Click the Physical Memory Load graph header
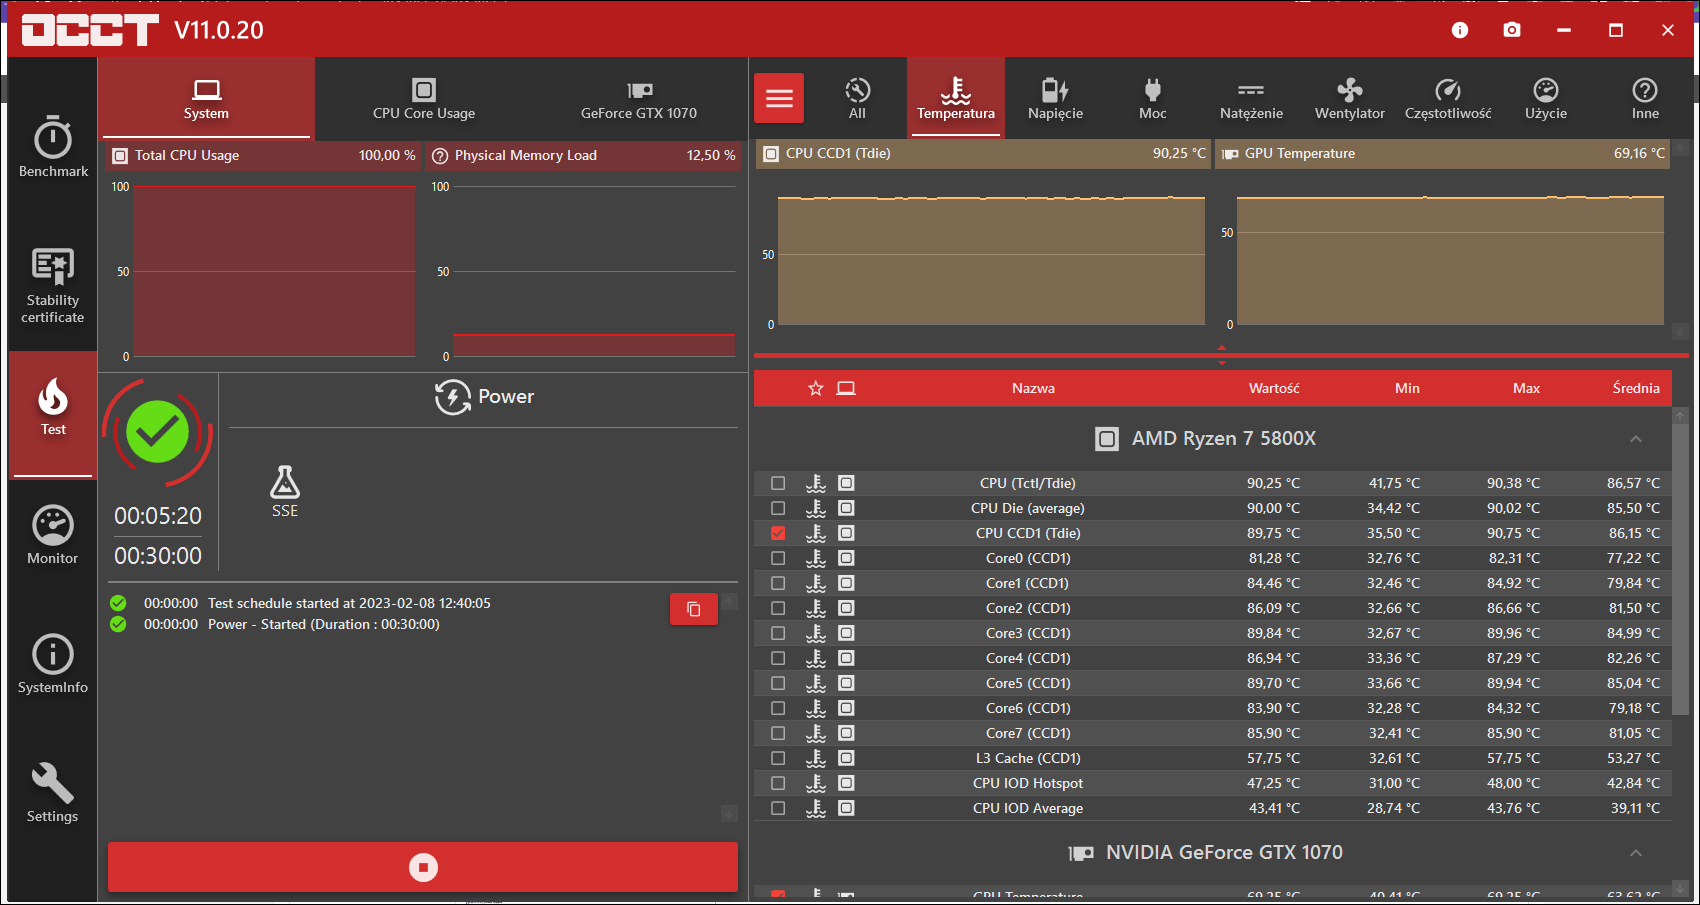The height and width of the screenshot is (905, 1700). tap(584, 156)
